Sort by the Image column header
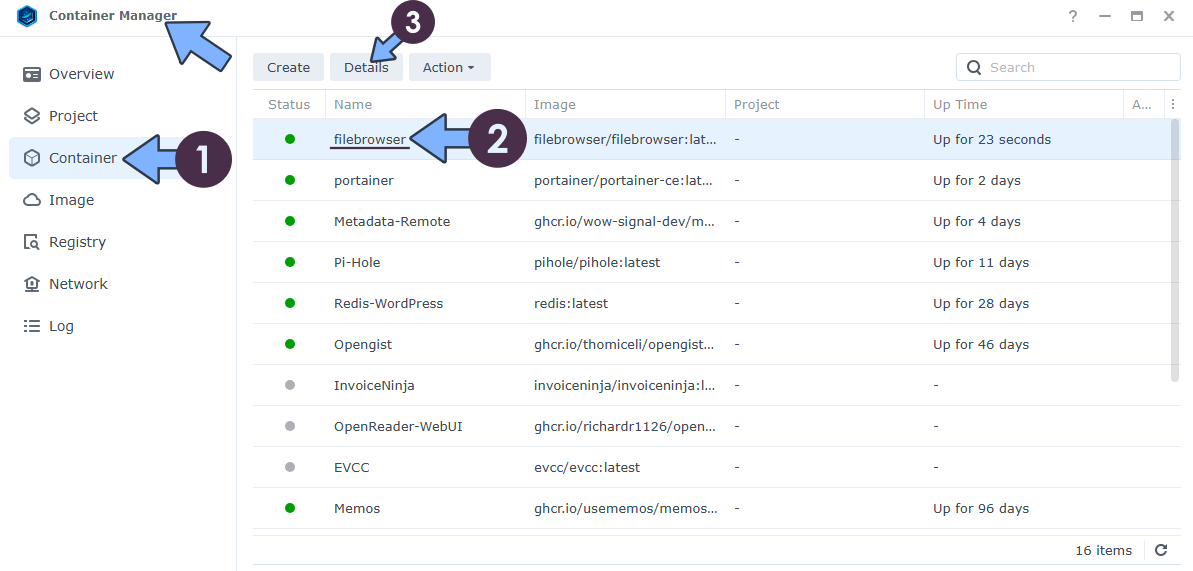 (625, 104)
